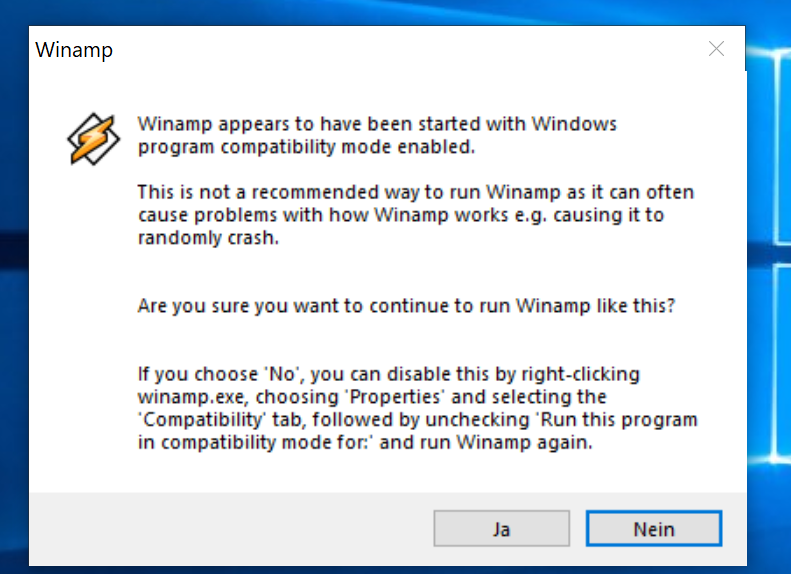Click the 'Are you sure' question text
The height and width of the screenshot is (574, 791).
(x=406, y=306)
